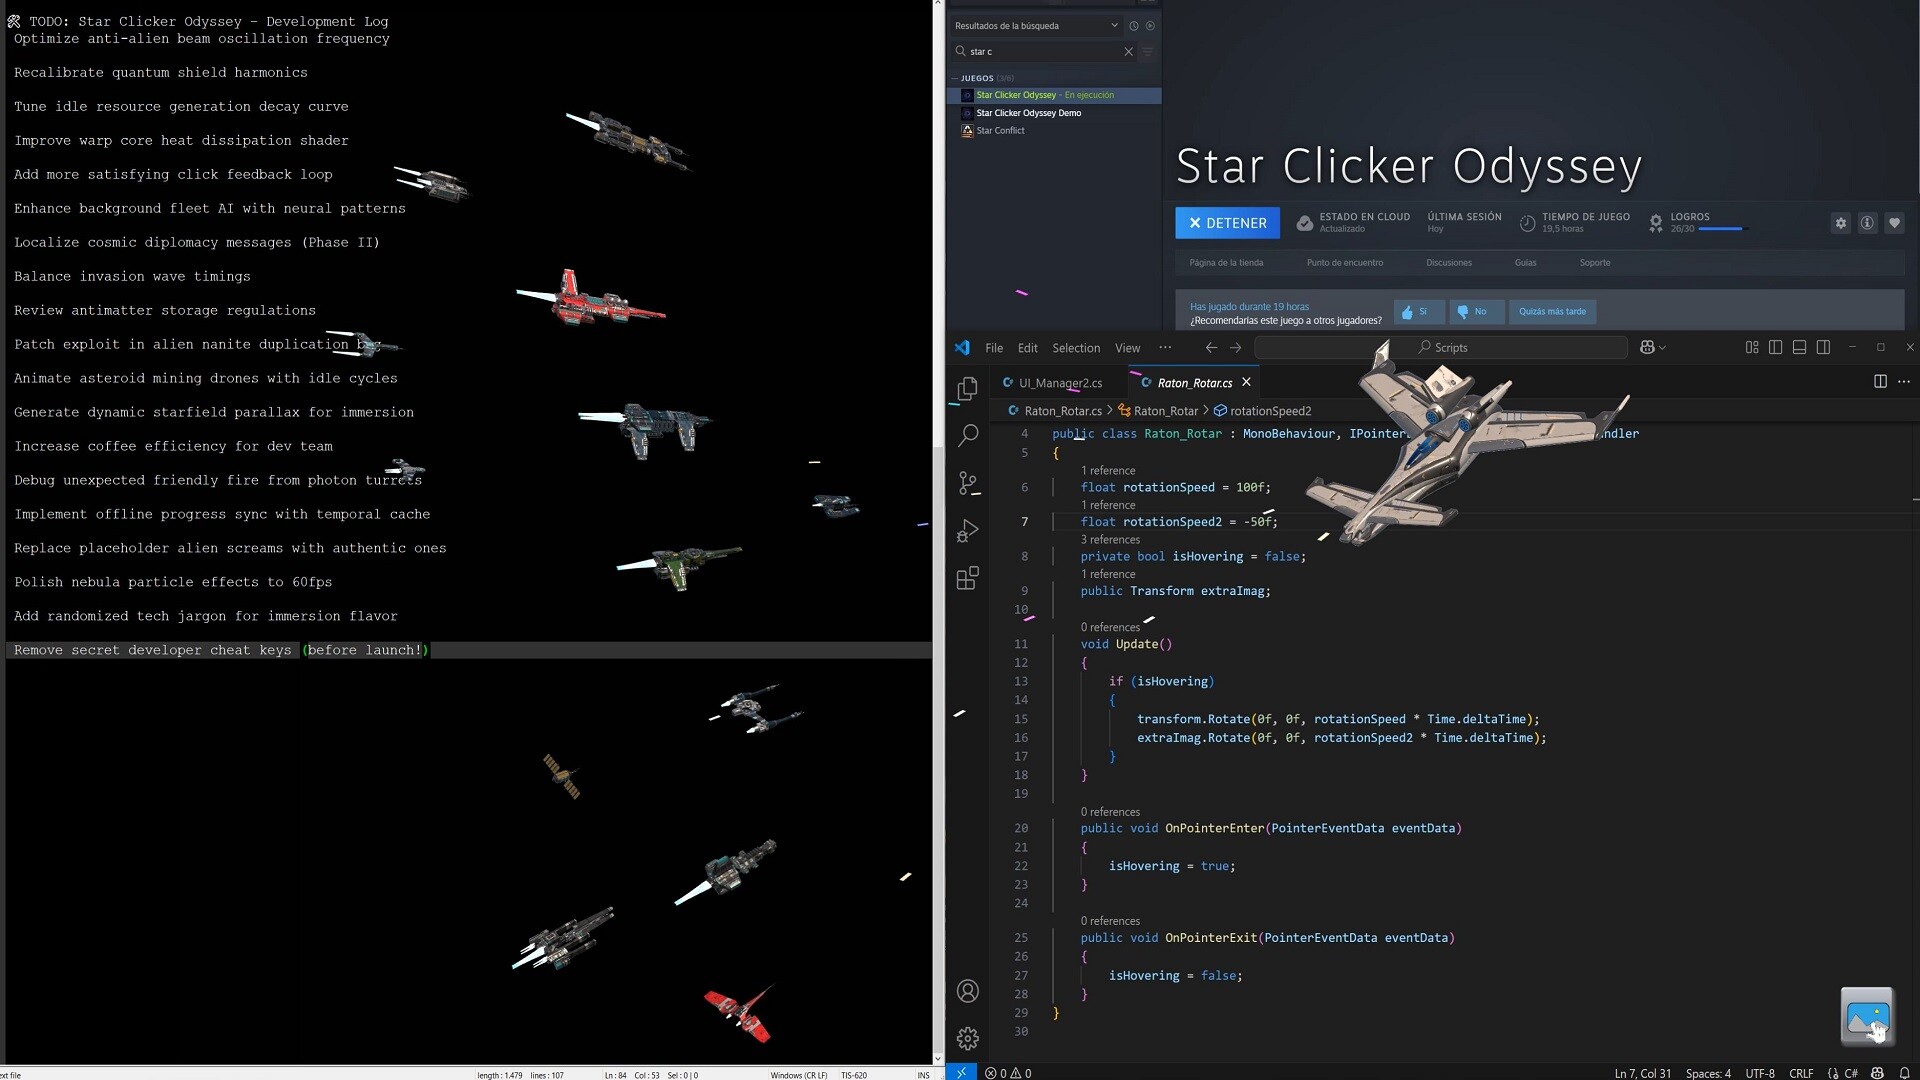Split the editor right
The width and height of the screenshot is (1920, 1080).
pyautogui.click(x=1880, y=382)
